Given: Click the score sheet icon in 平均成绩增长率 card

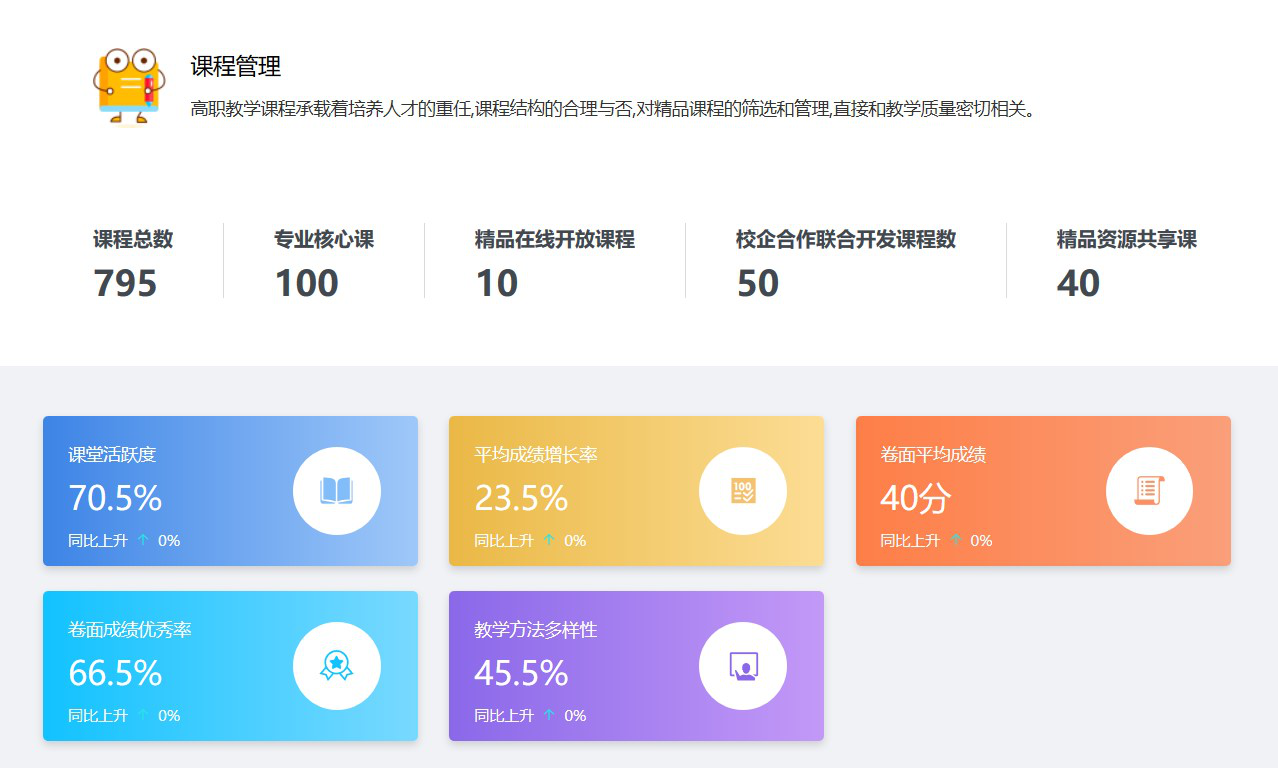Looking at the screenshot, I should (x=743, y=491).
